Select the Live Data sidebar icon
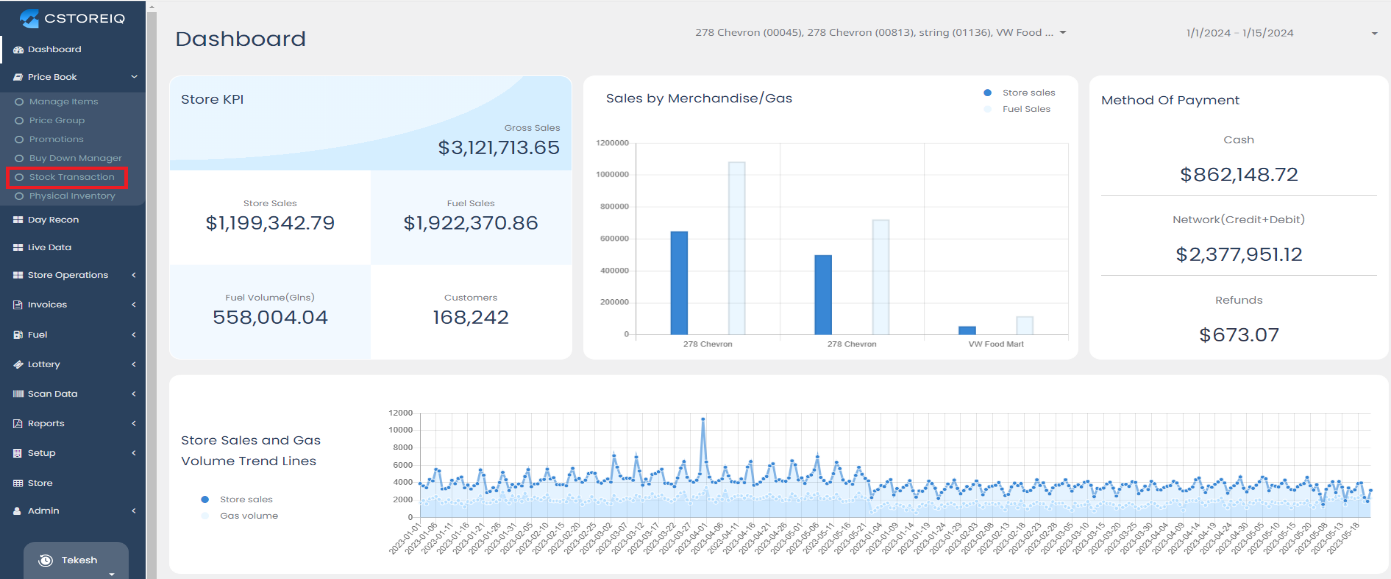Viewport: 1391px width, 579px height. pyautogui.click(x=18, y=248)
